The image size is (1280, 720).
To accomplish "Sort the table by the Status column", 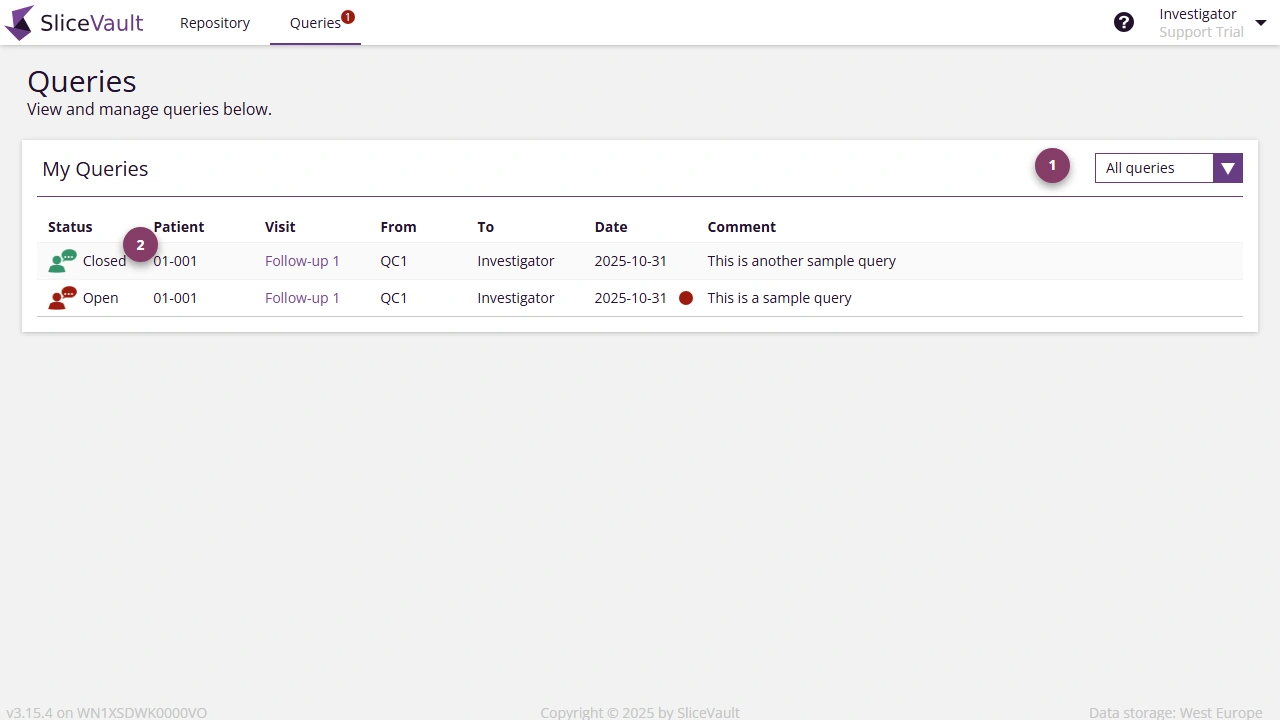I will pos(70,227).
